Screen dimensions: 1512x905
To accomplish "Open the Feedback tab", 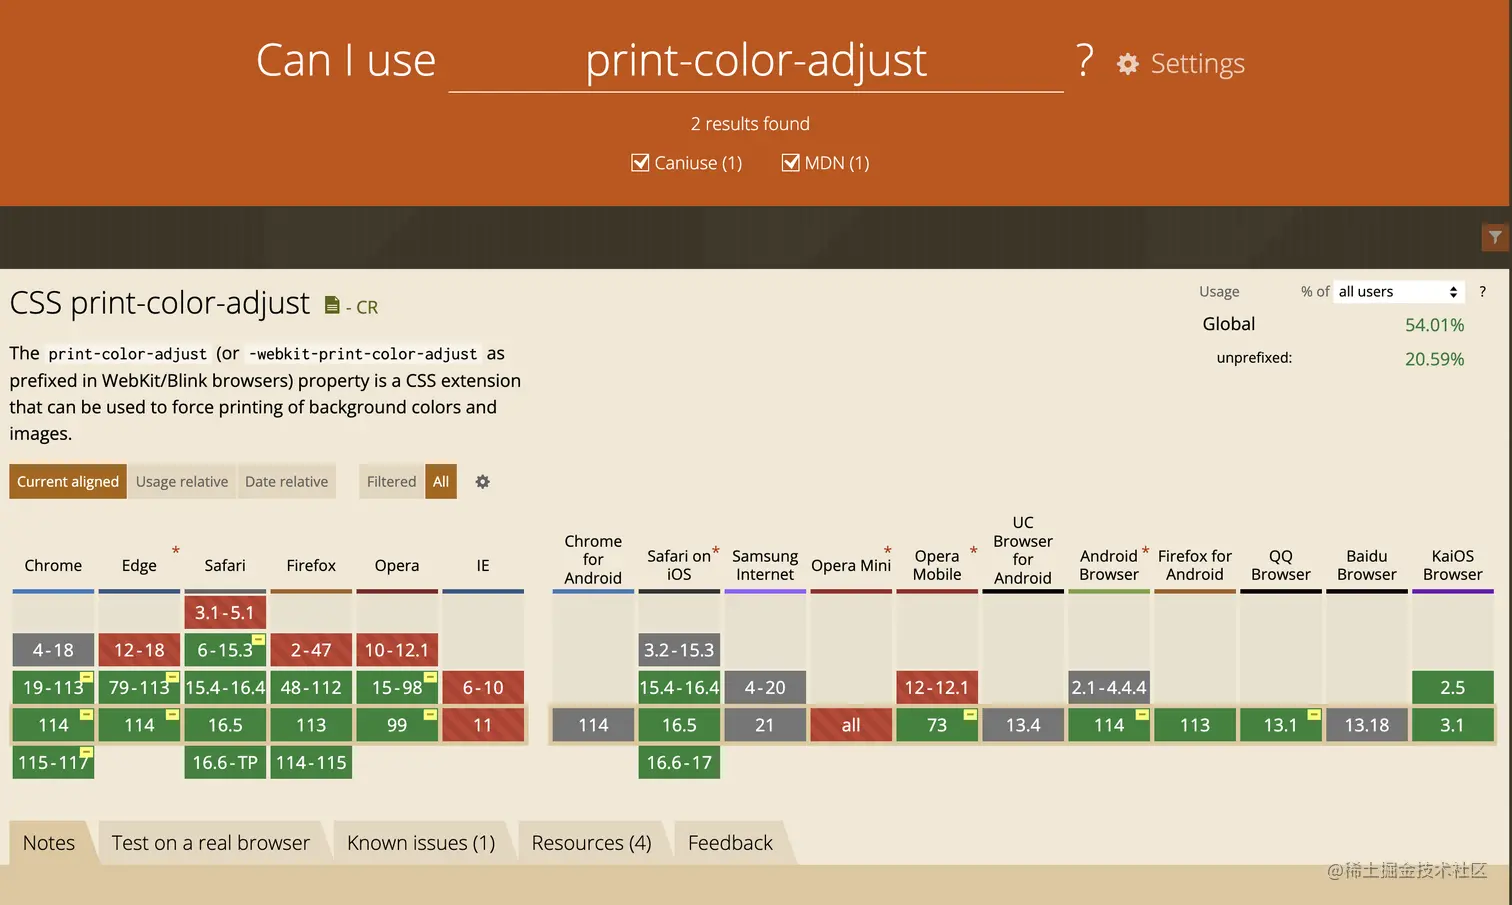I will (730, 843).
